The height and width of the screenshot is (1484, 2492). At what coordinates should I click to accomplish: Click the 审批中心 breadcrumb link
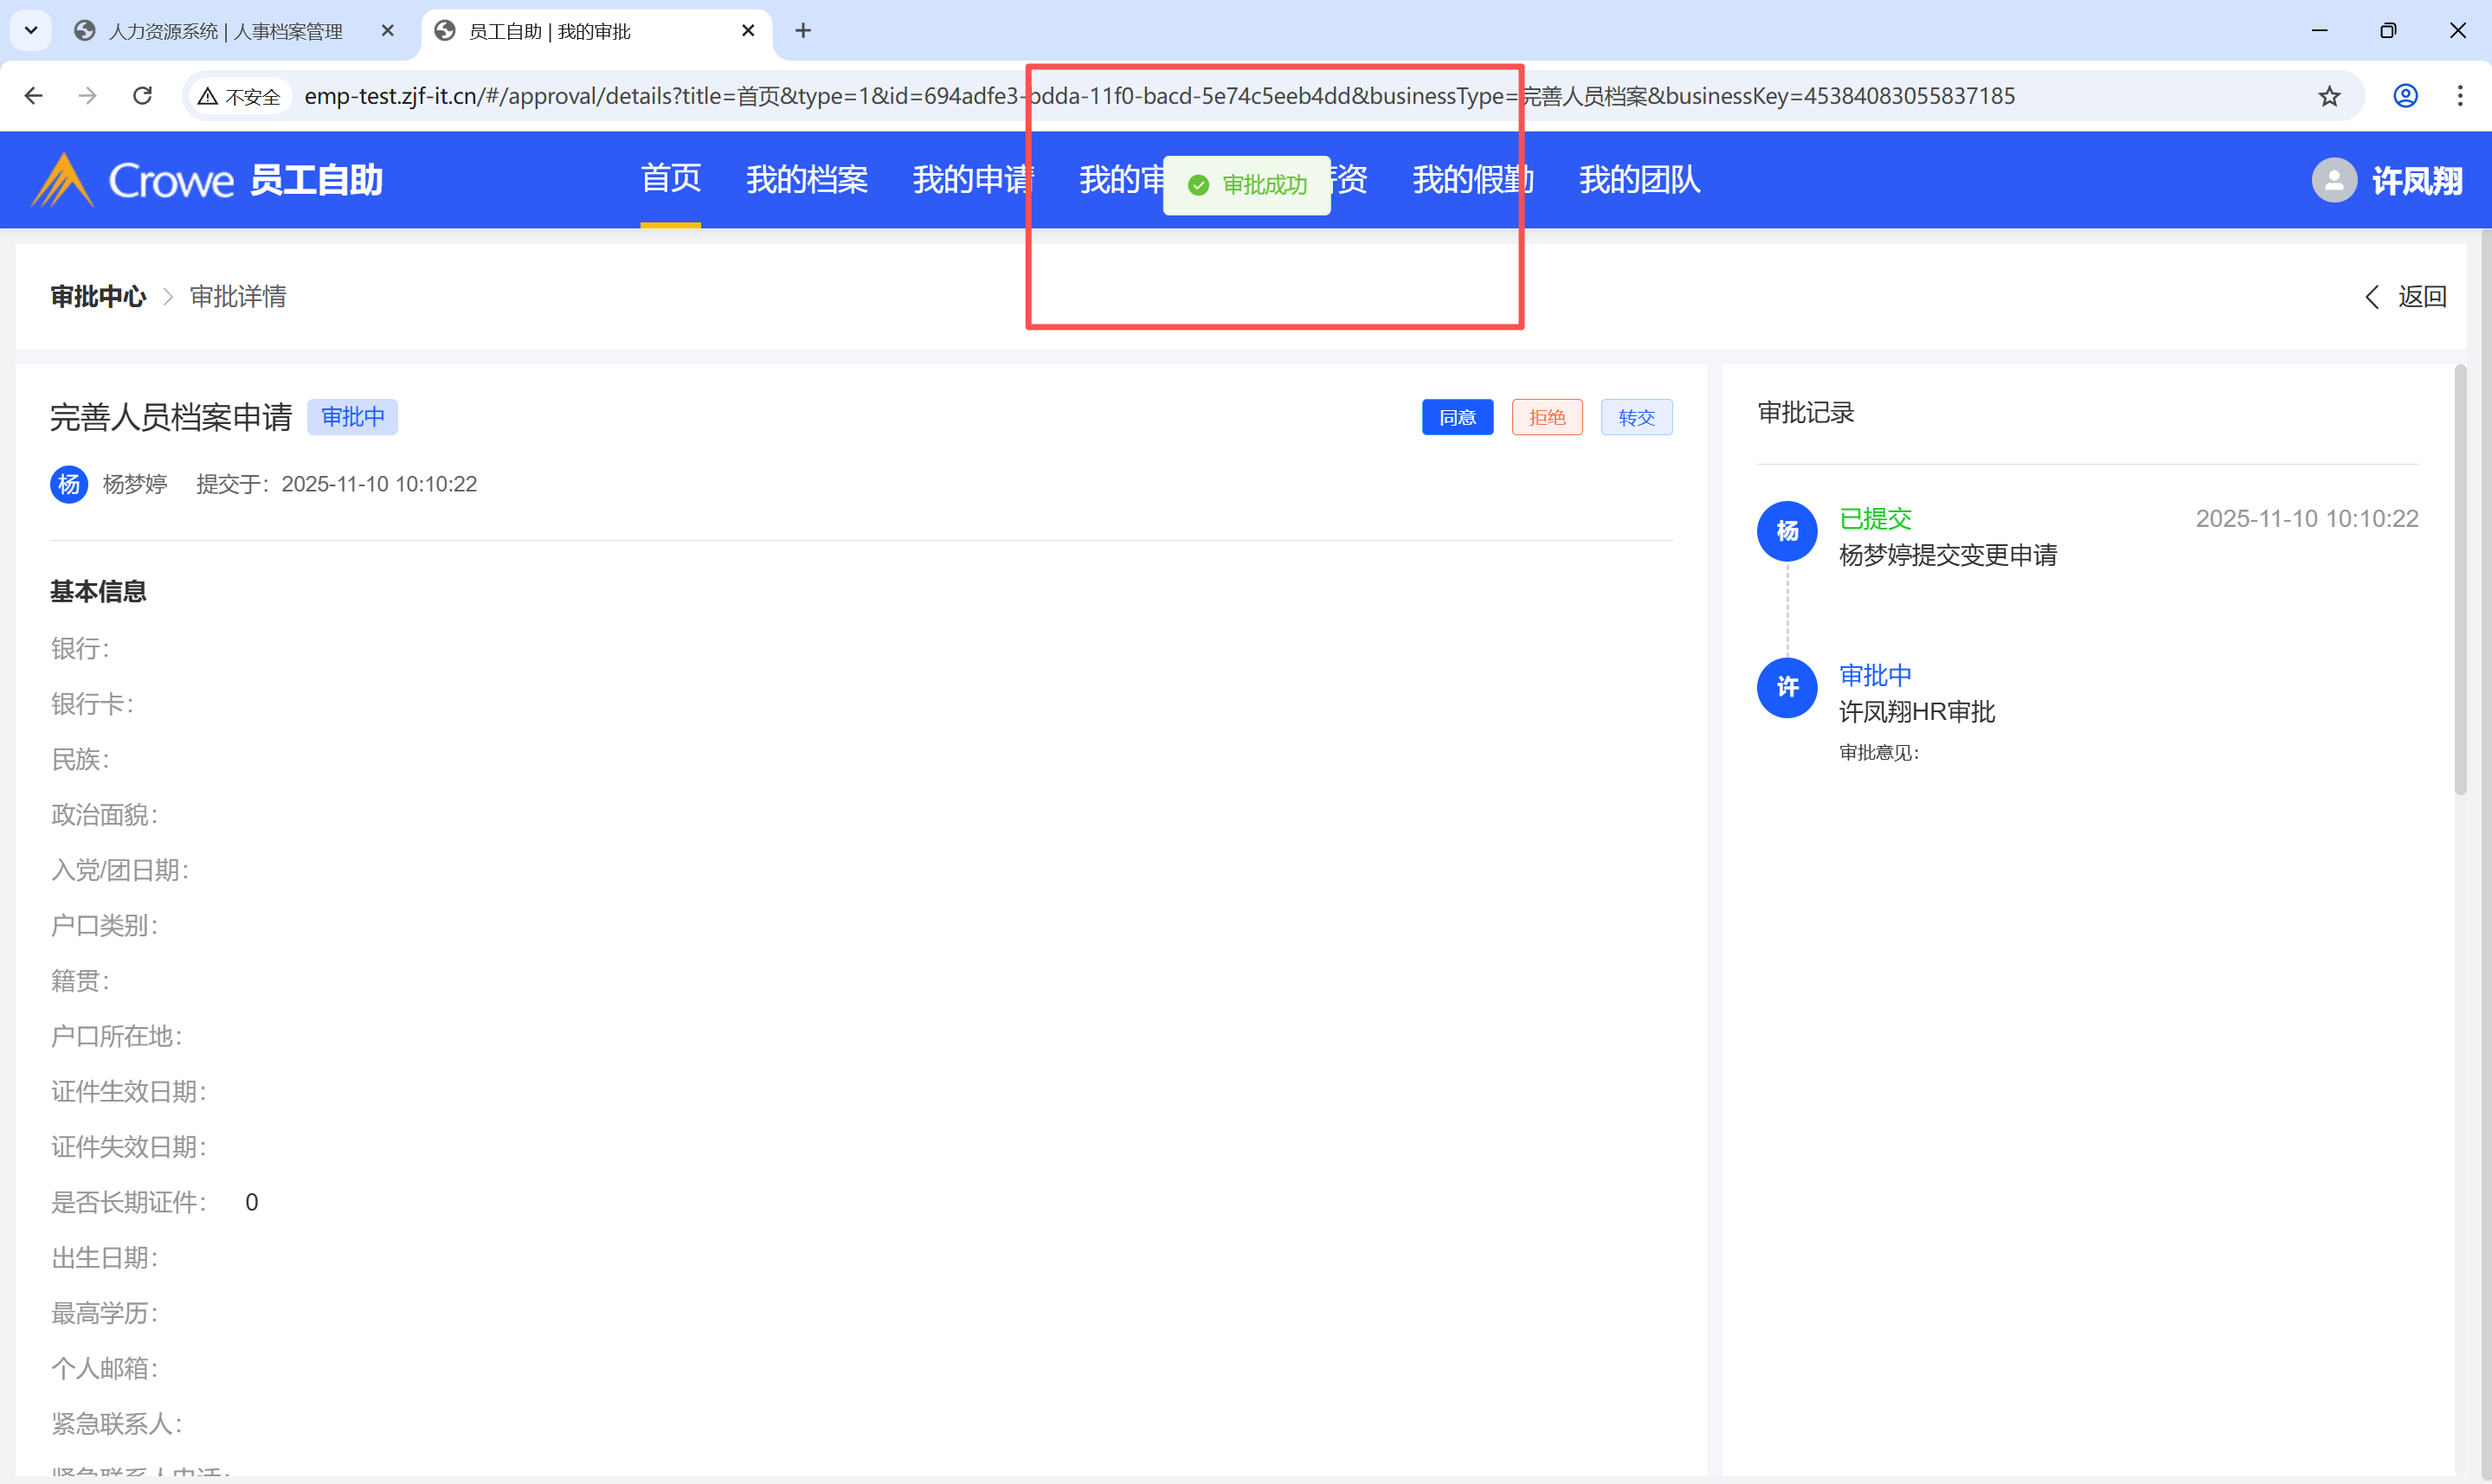(98, 297)
